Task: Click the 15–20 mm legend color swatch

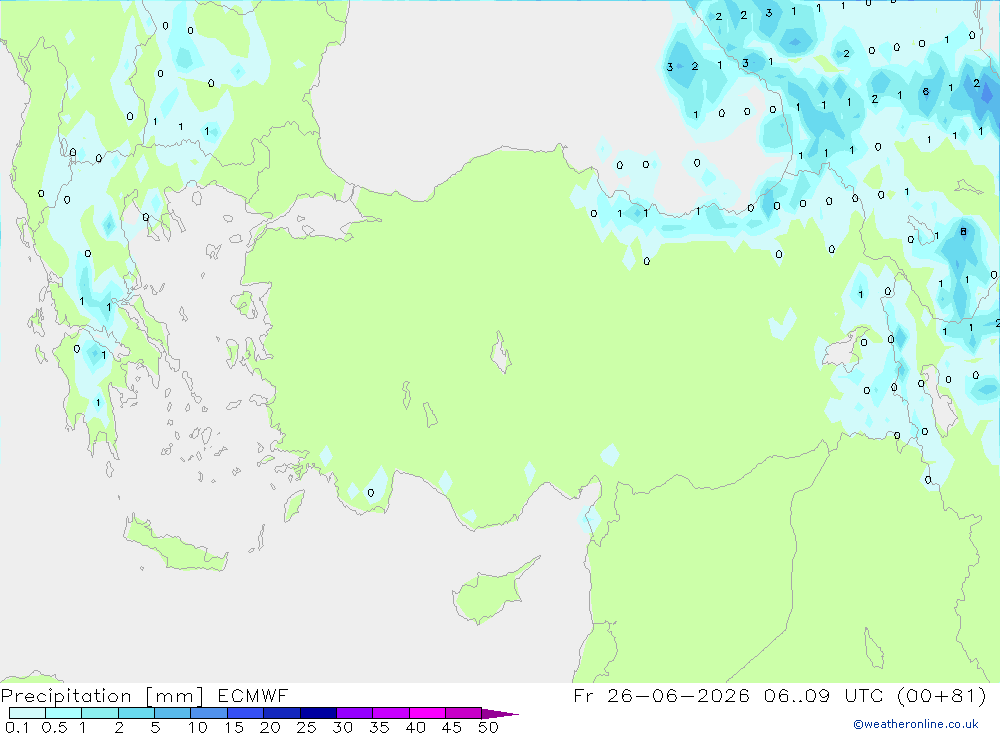Action: (x=246, y=713)
